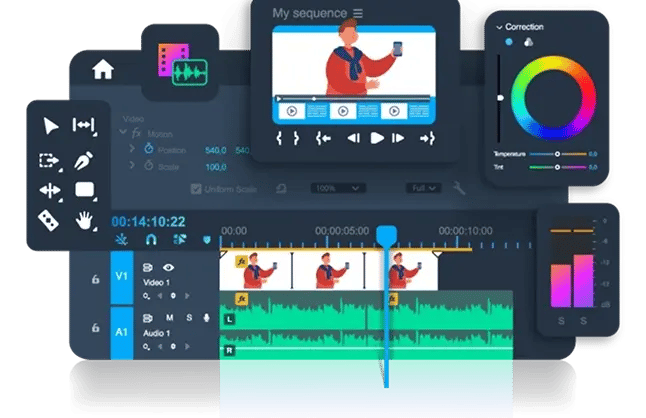646x418 pixels.
Task: Click the reset parameter arrow icon
Action: pos(281,189)
